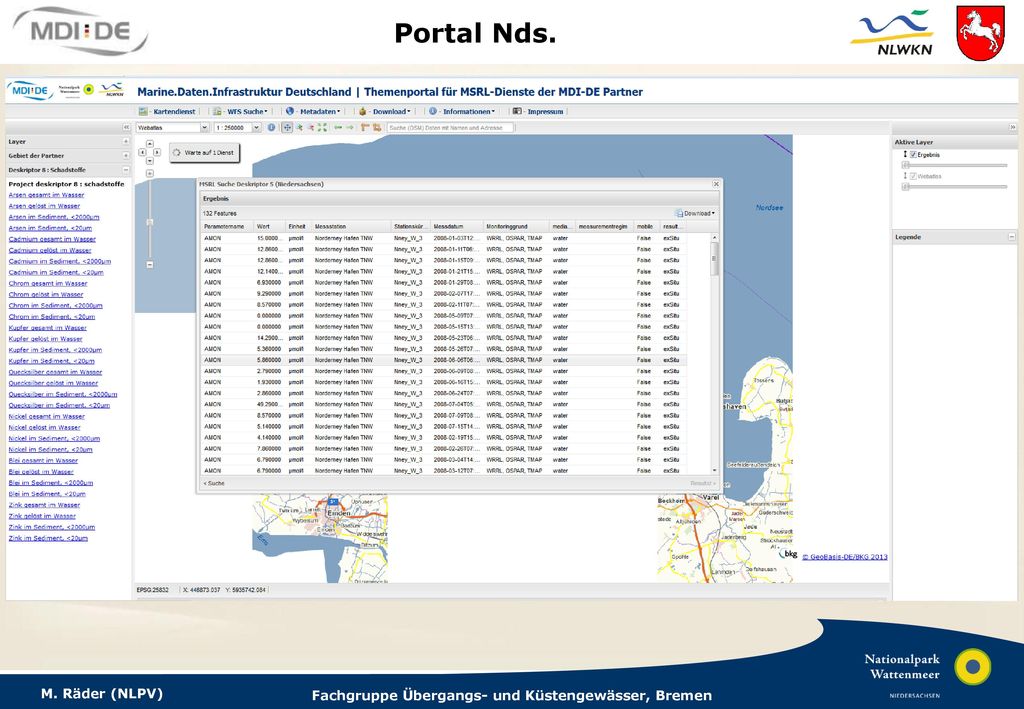Click the NLWKN logo in portal header
Screen dimensions: 1024x709
point(112,90)
